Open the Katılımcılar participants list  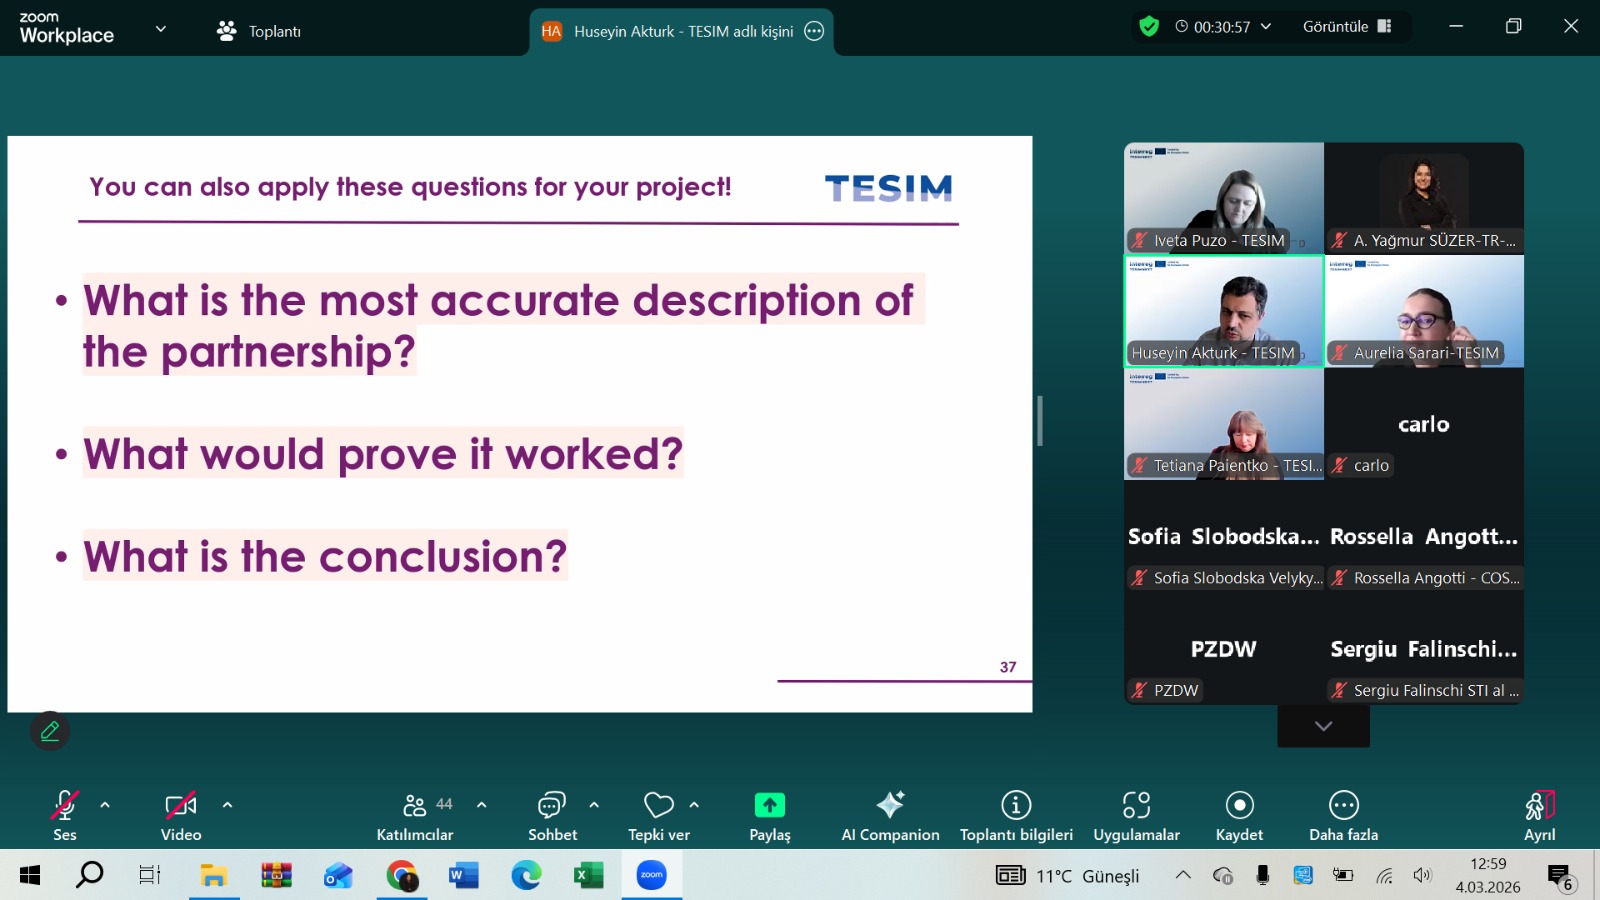pos(415,815)
